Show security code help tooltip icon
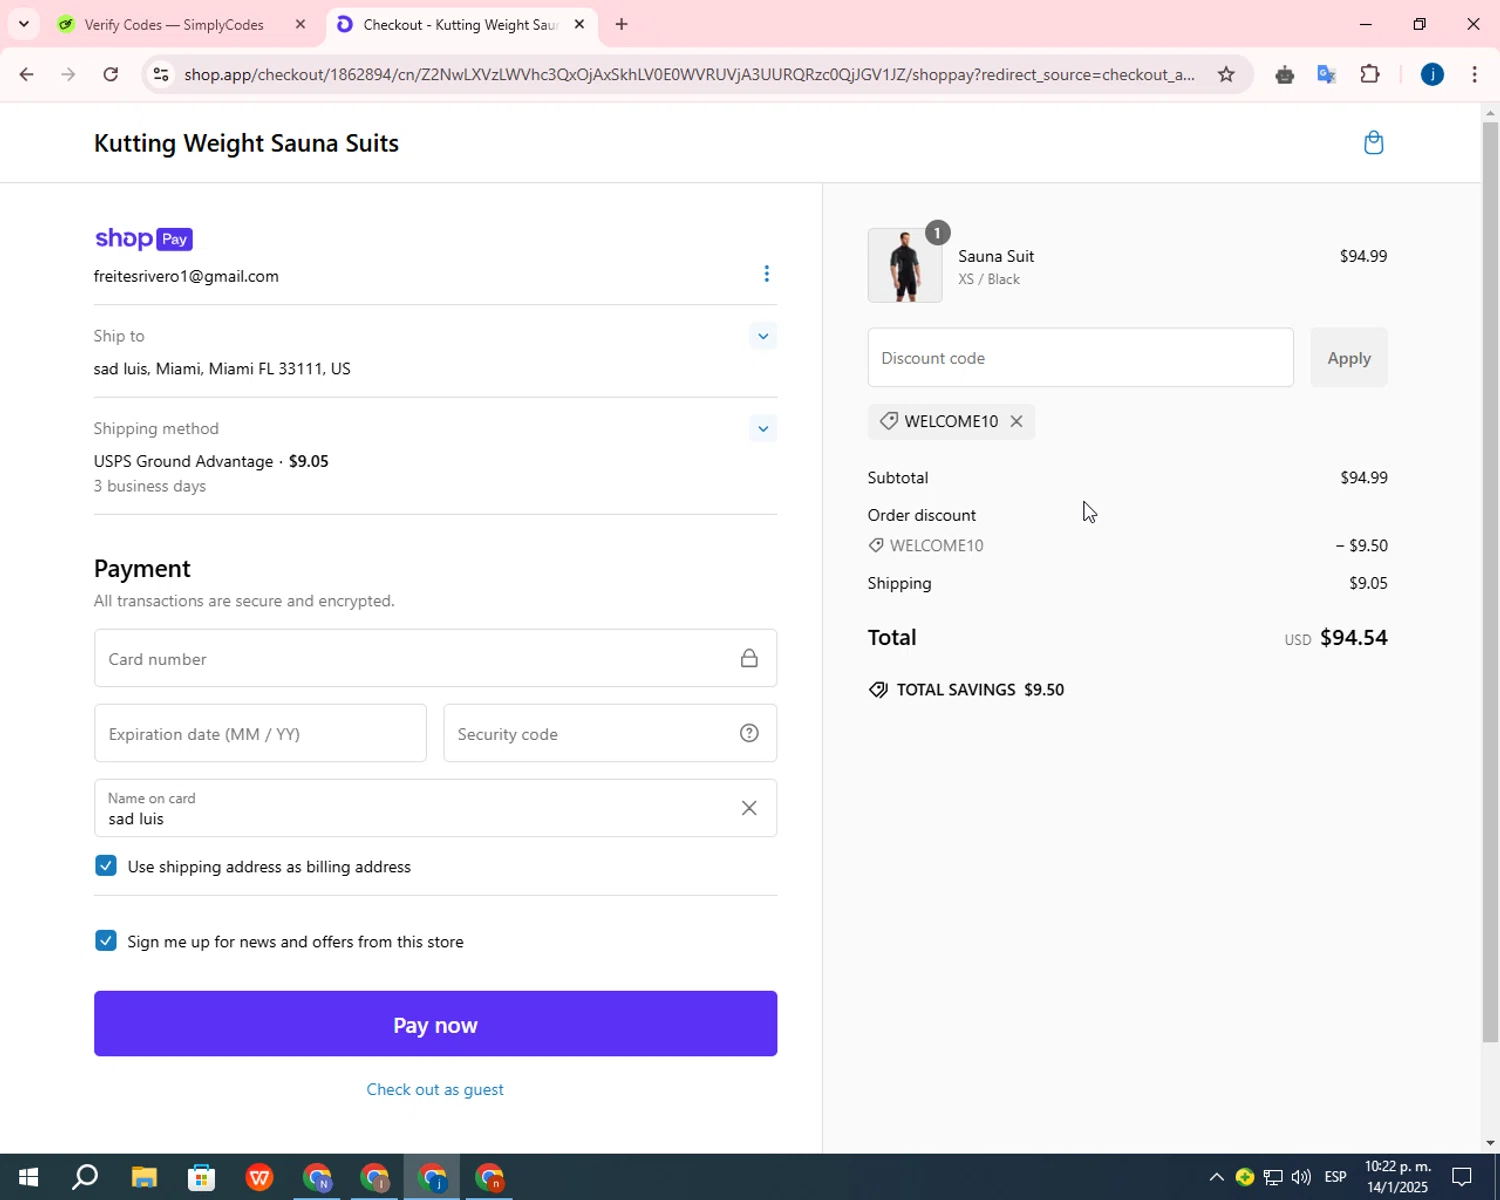This screenshot has height=1200, width=1500. click(x=749, y=734)
